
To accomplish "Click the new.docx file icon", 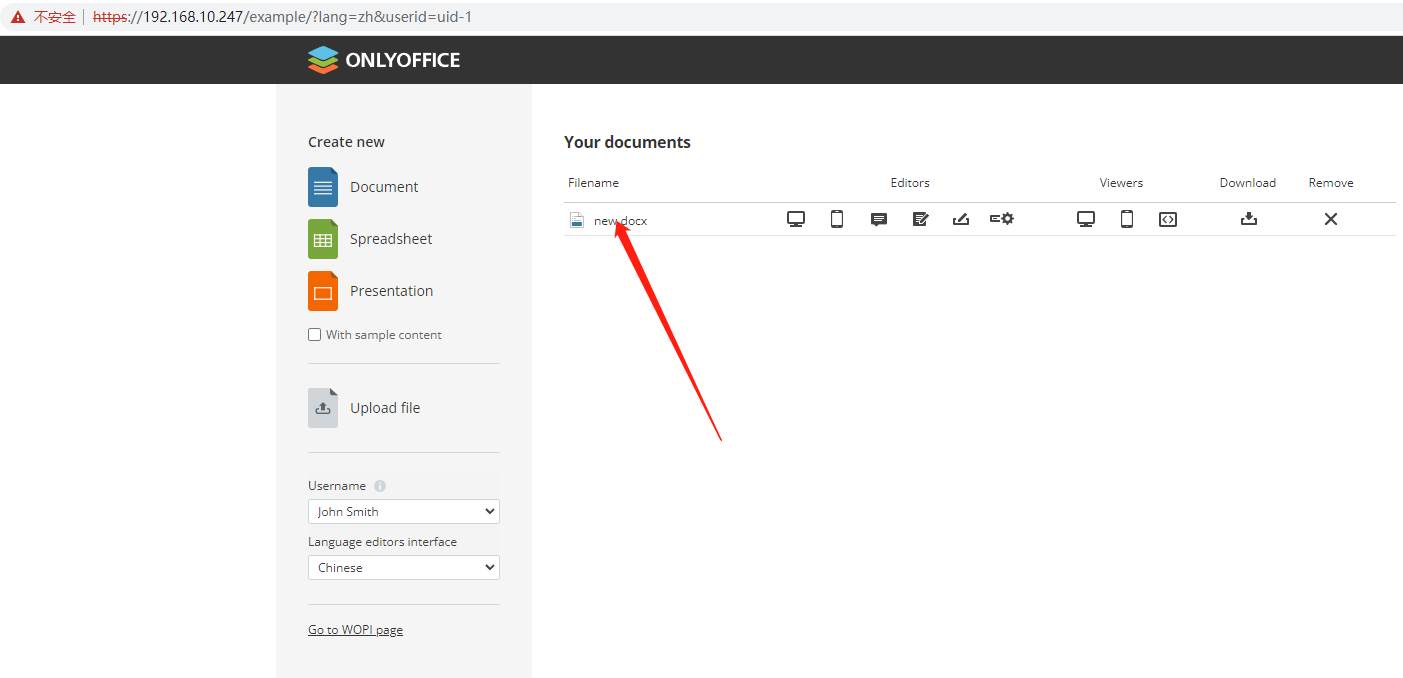I will tap(576, 220).
